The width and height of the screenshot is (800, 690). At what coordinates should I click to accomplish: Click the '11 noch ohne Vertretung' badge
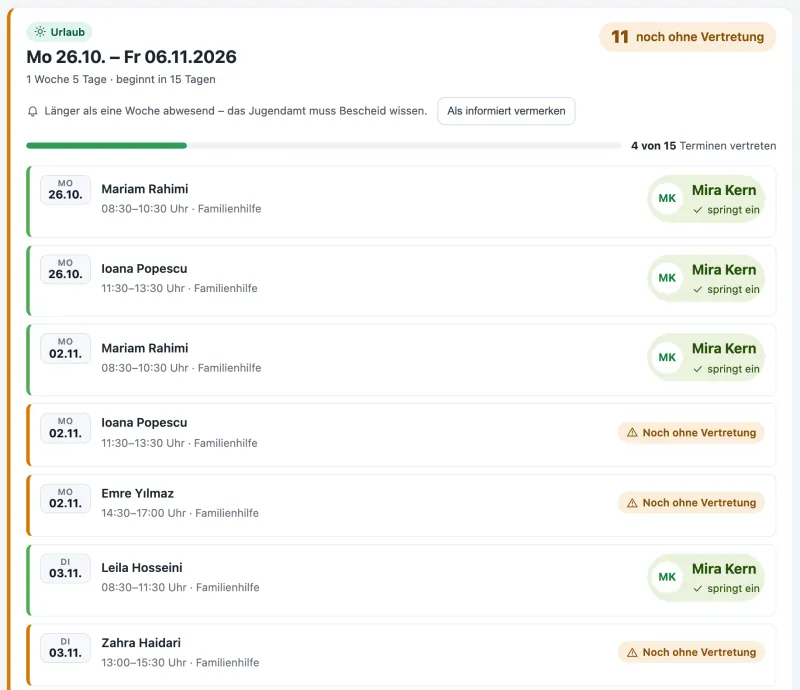(x=687, y=37)
